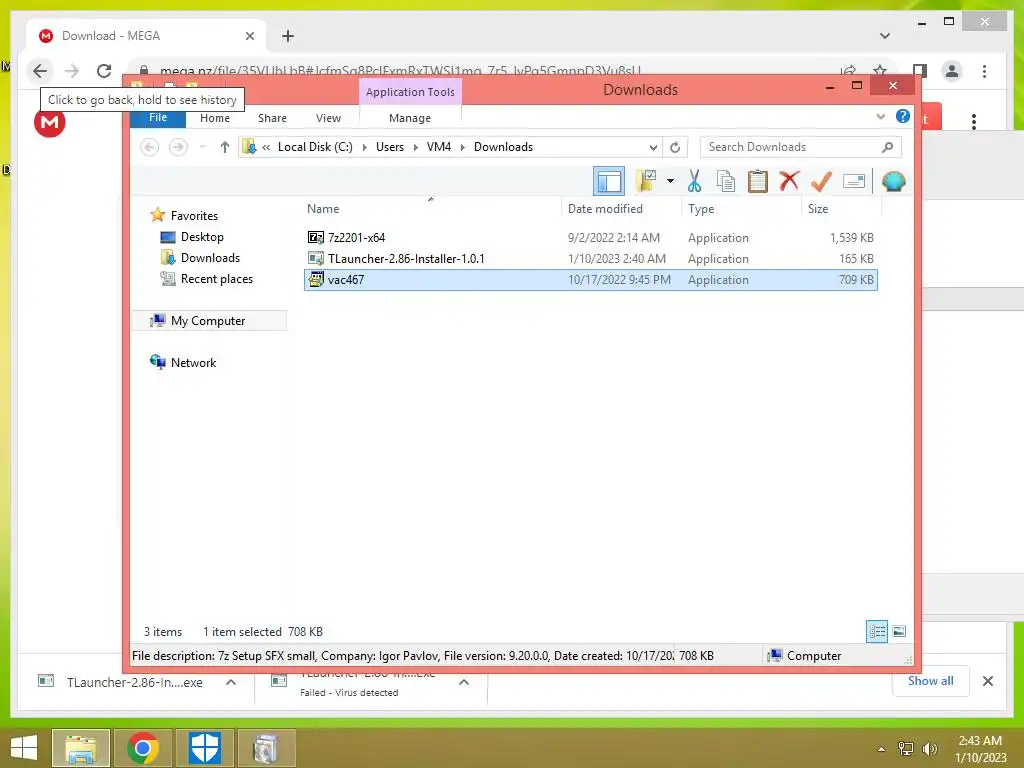Open options for TLauncher-2.86-In....exe download
Viewport: 1024px width, 768px height.
click(231, 682)
